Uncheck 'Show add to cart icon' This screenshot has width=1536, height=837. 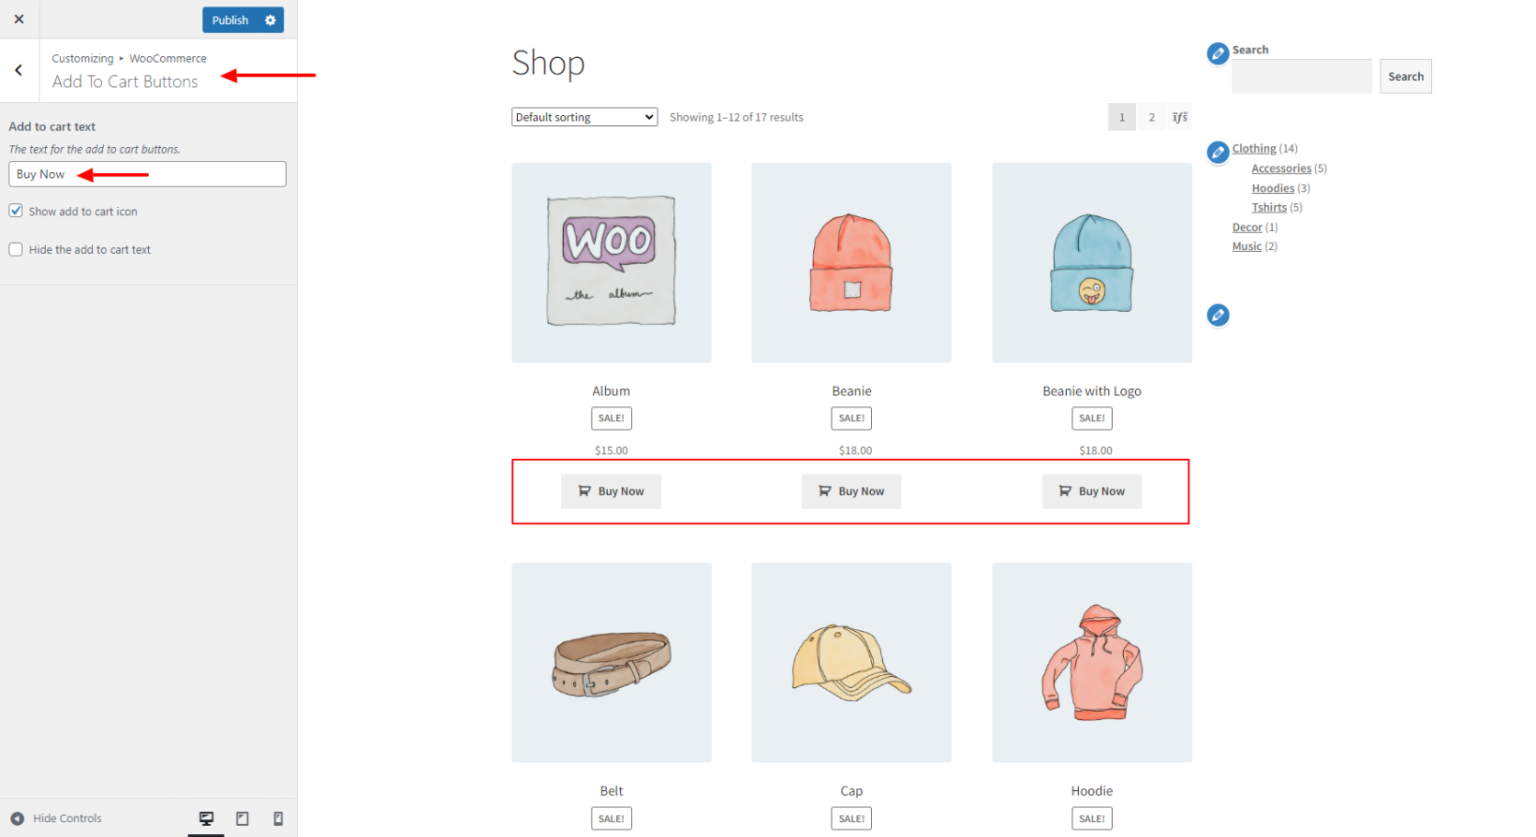coord(15,210)
